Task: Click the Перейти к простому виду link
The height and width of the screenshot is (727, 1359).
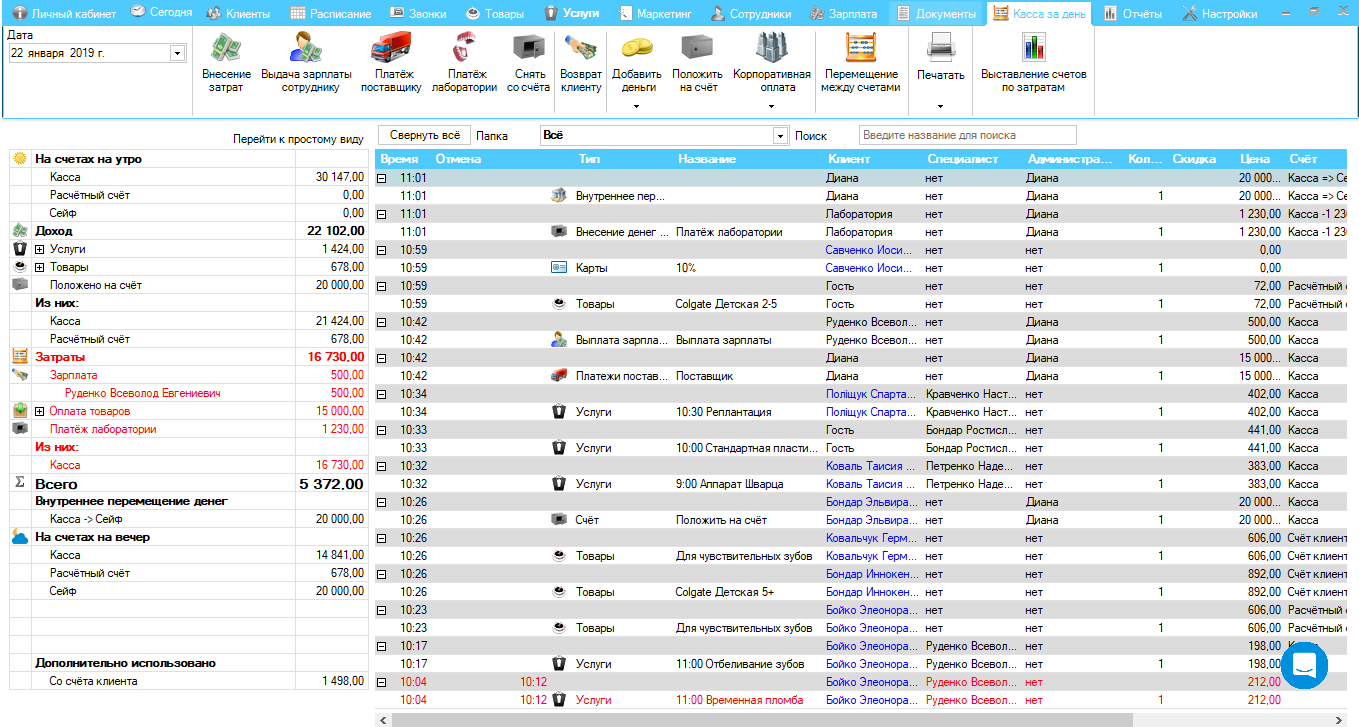Action: (298, 139)
